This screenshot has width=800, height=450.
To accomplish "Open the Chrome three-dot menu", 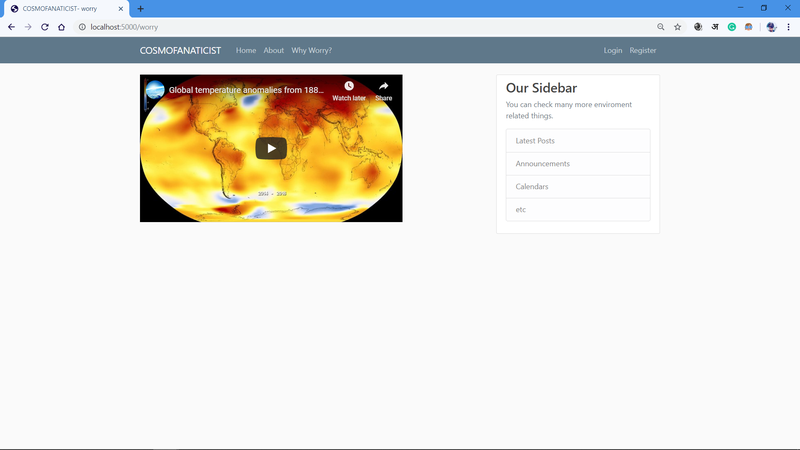I will (789, 27).
